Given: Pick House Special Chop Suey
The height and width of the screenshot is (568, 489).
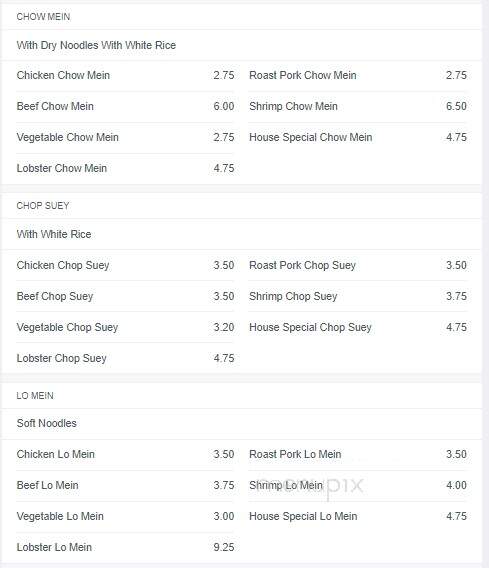Looking at the screenshot, I should (358, 327).
